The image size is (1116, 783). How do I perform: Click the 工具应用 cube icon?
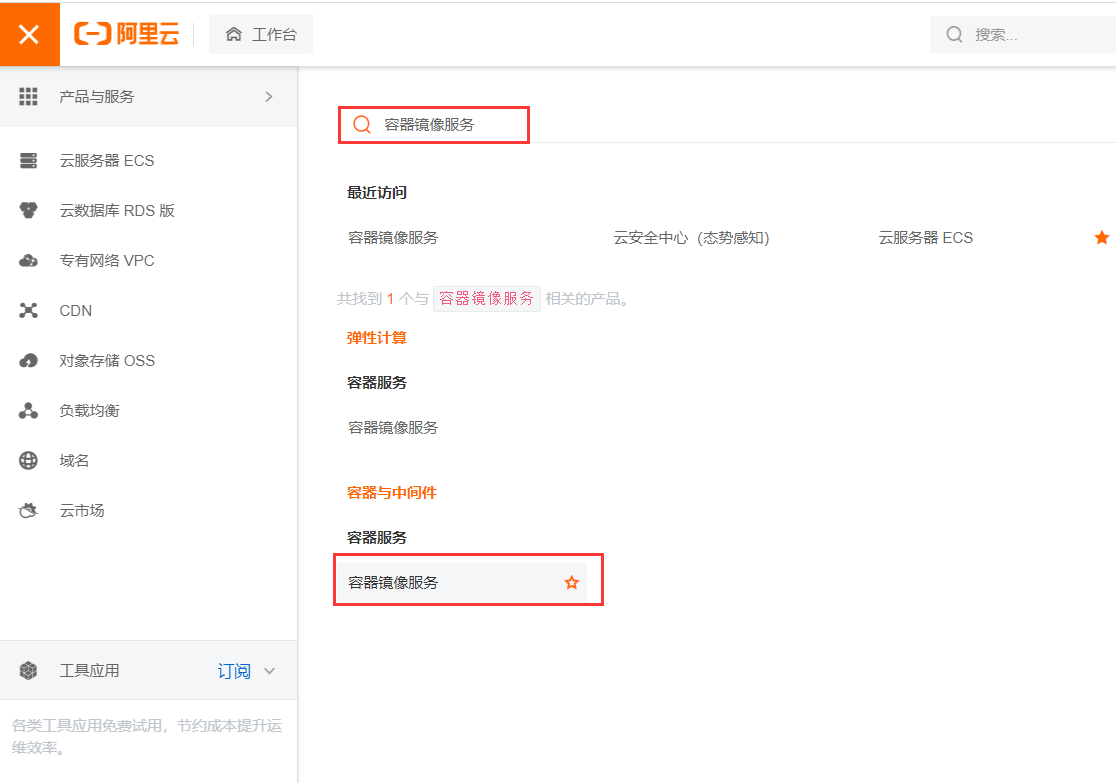pyautogui.click(x=28, y=671)
